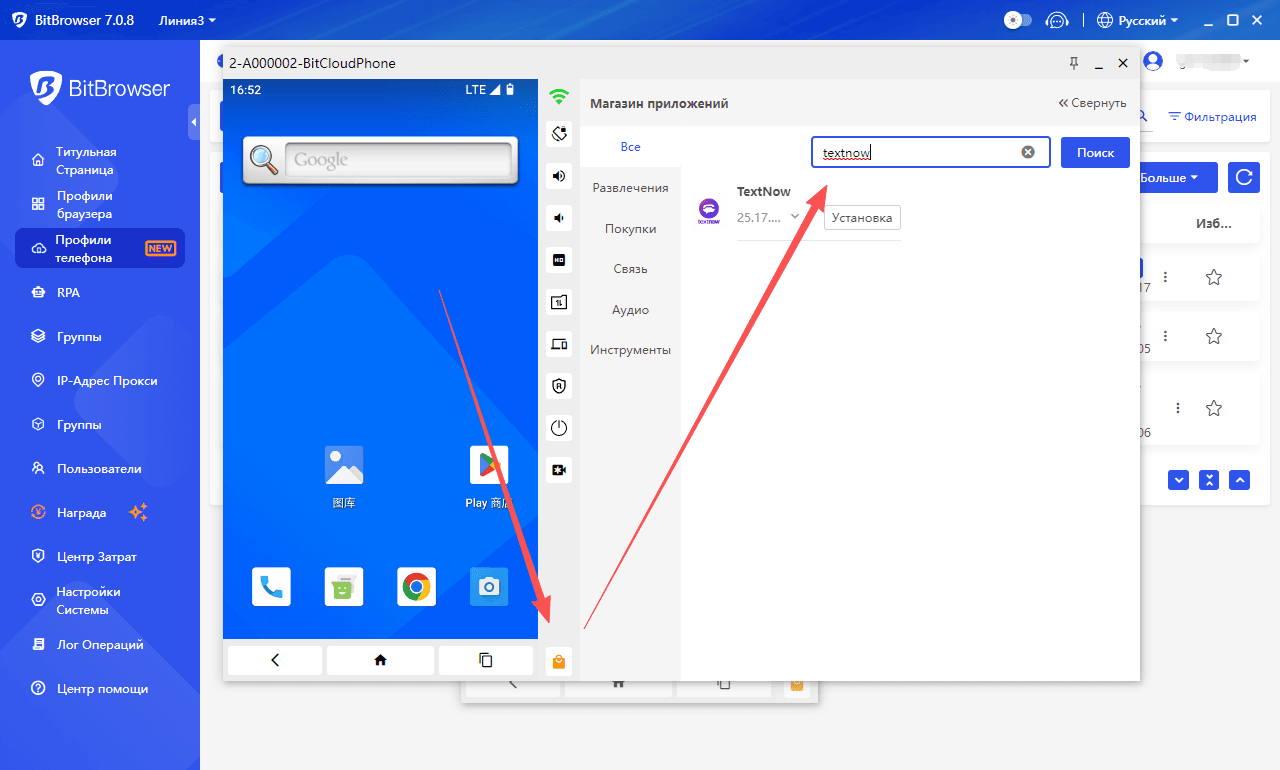Star the last profile row
The width and height of the screenshot is (1280, 770).
tap(1213, 408)
